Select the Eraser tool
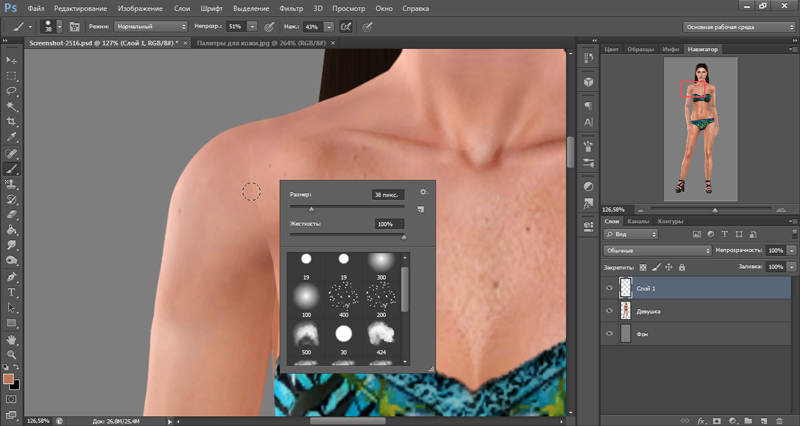Image resolution: width=800 pixels, height=426 pixels. (x=11, y=215)
